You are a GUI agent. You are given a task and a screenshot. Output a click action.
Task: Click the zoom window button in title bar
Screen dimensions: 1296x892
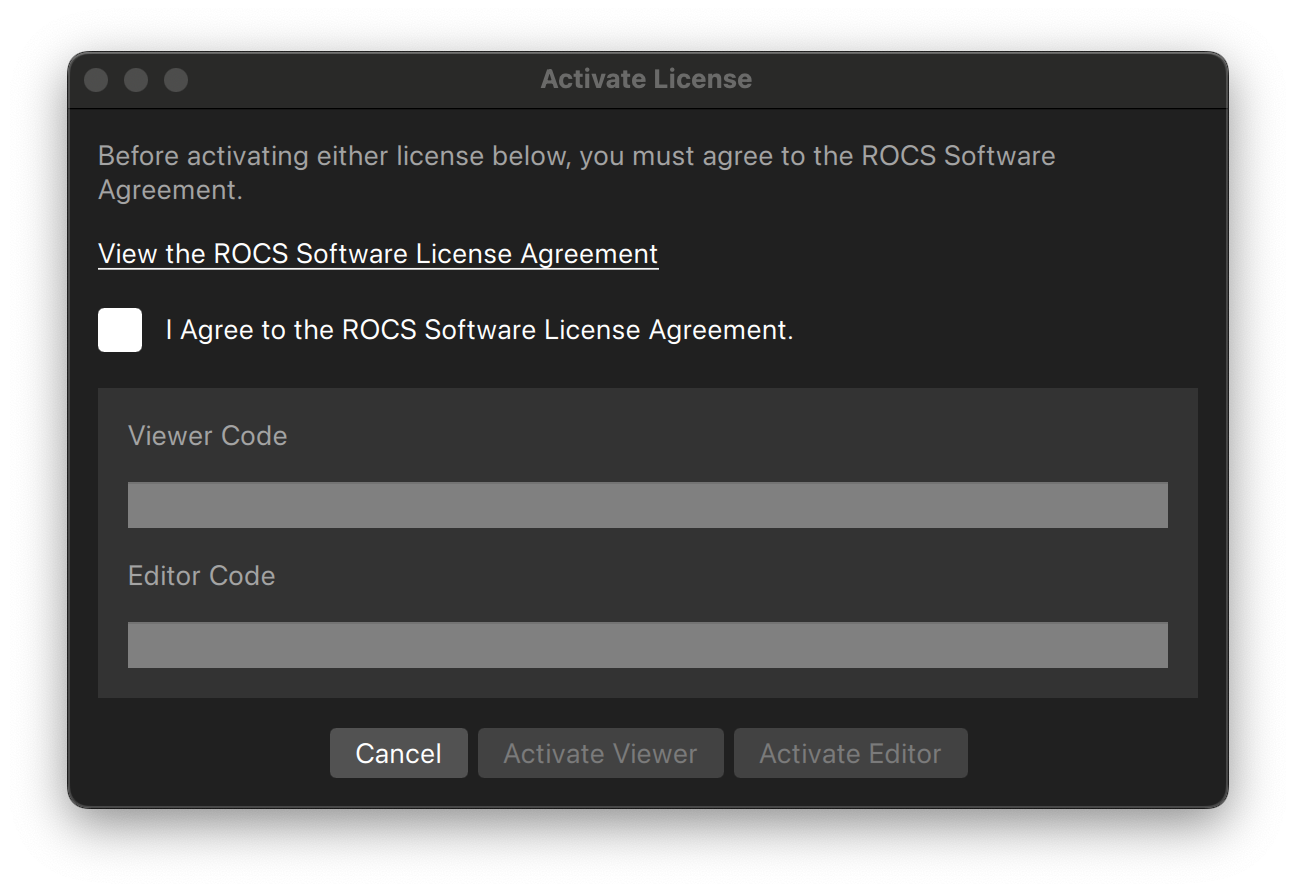tap(176, 80)
